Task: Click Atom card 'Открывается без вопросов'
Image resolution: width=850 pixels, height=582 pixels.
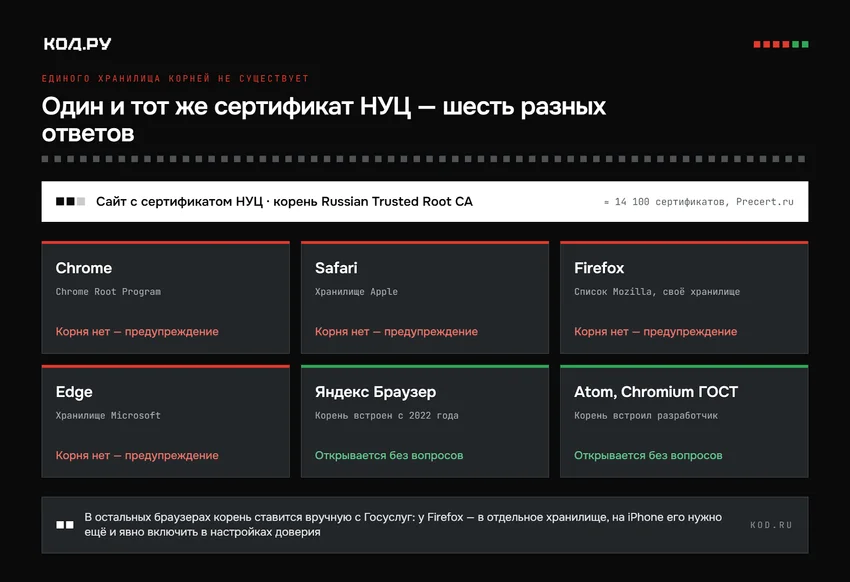Action: (648, 456)
